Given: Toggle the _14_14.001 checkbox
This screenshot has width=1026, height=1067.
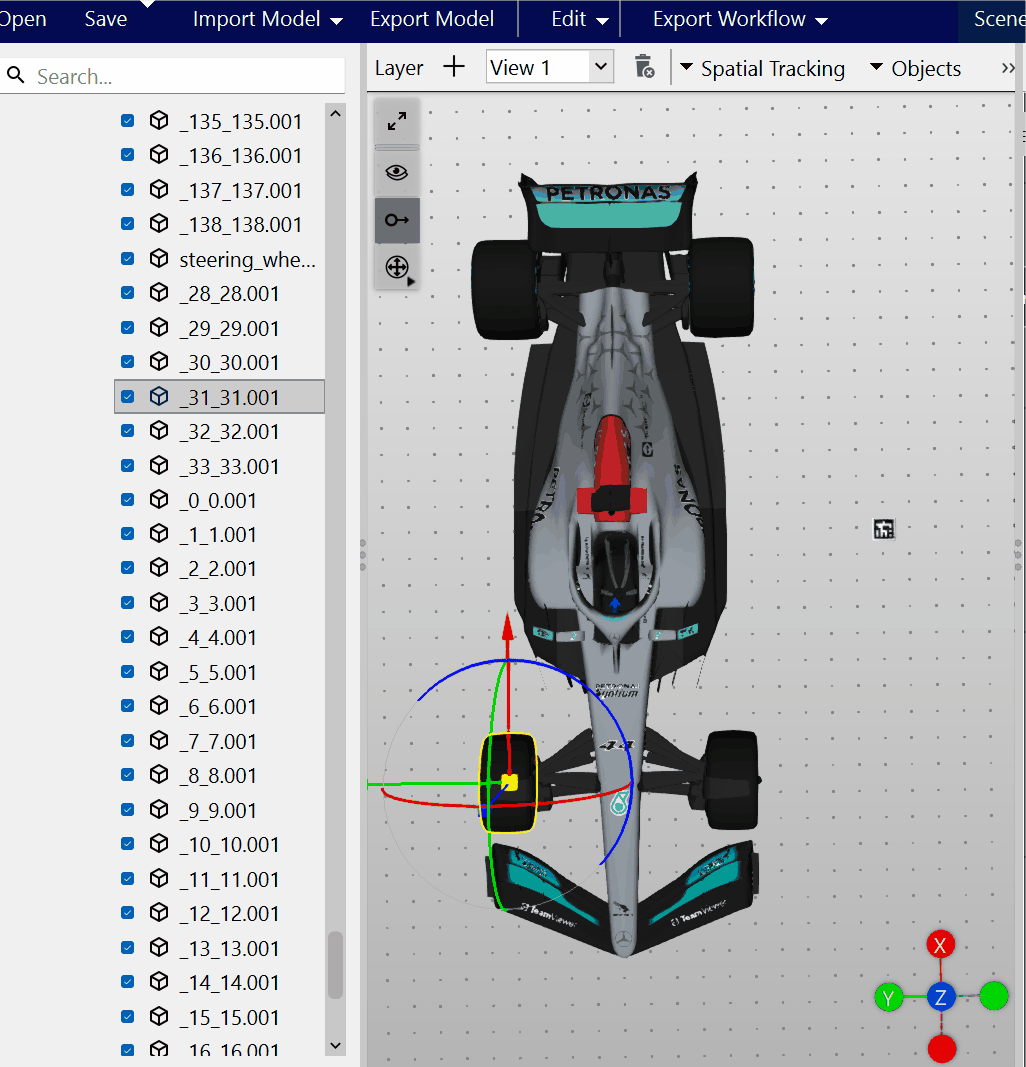Looking at the screenshot, I should pos(127,981).
